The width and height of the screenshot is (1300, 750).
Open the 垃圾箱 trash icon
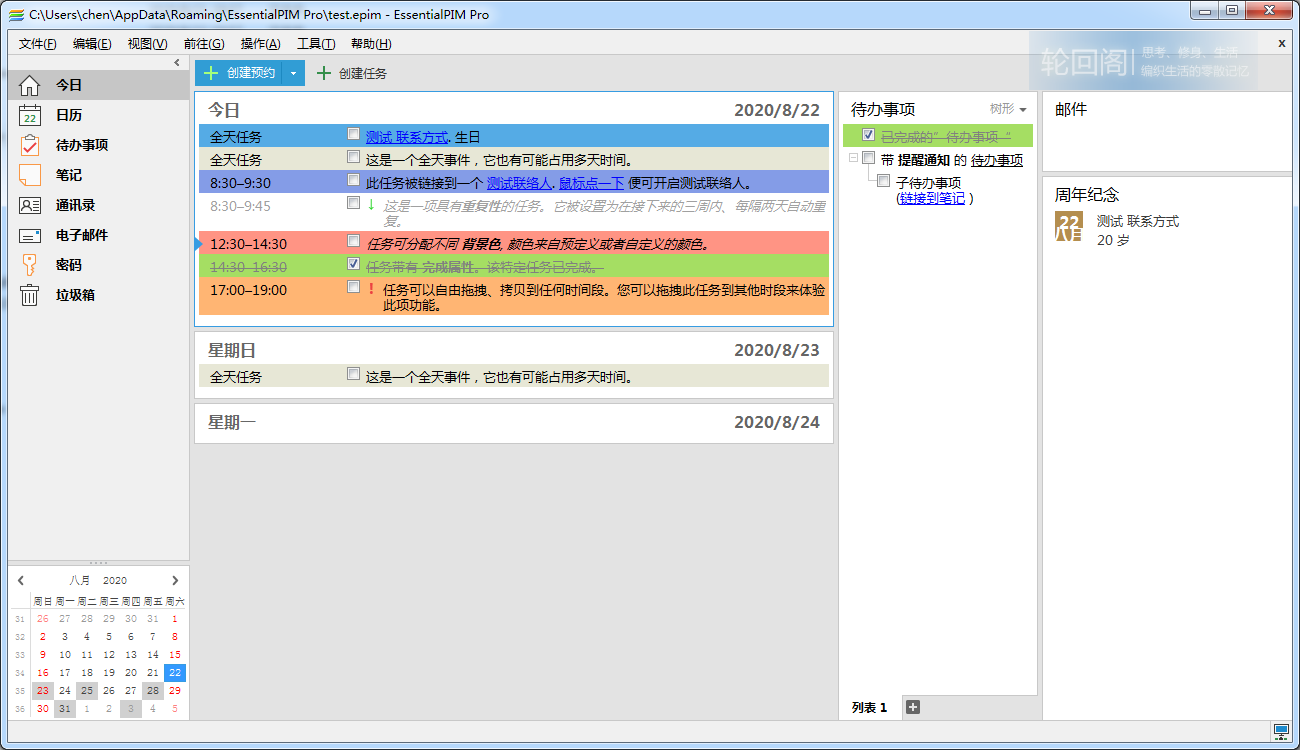click(30, 295)
